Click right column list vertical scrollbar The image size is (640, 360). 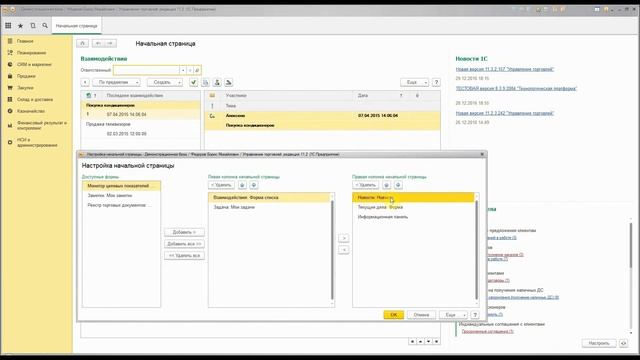pos(476,250)
